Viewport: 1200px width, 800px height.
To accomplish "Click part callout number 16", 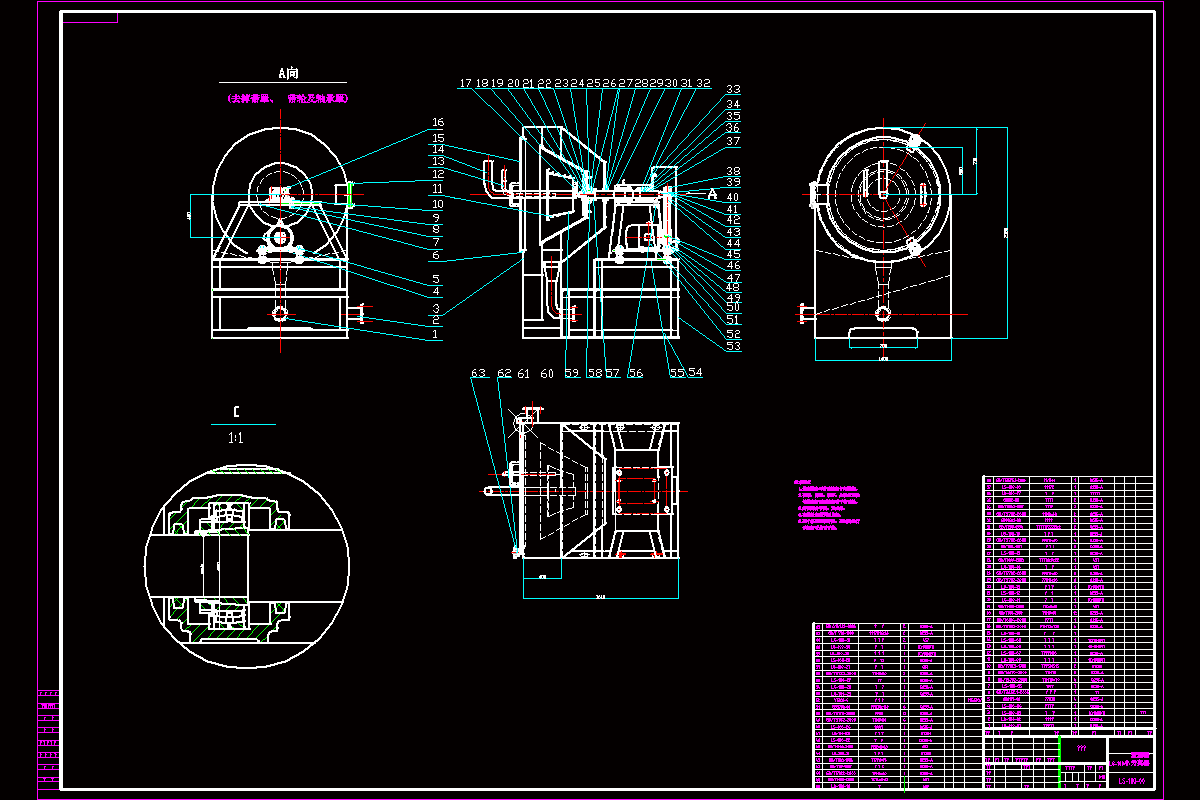I will [x=437, y=123].
